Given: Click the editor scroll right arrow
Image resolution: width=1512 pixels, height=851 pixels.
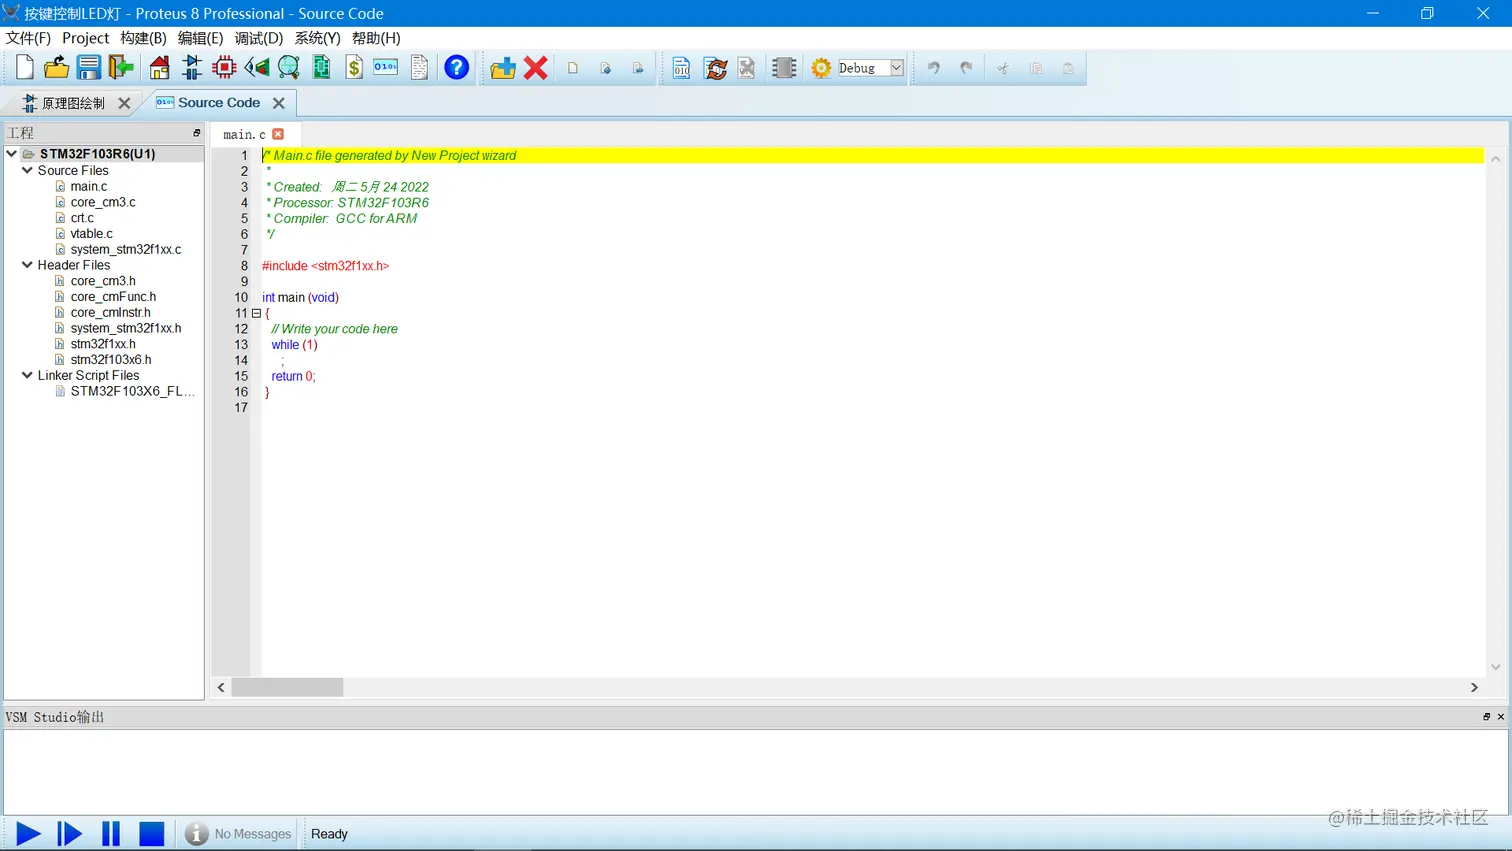Looking at the screenshot, I should coord(1474,688).
